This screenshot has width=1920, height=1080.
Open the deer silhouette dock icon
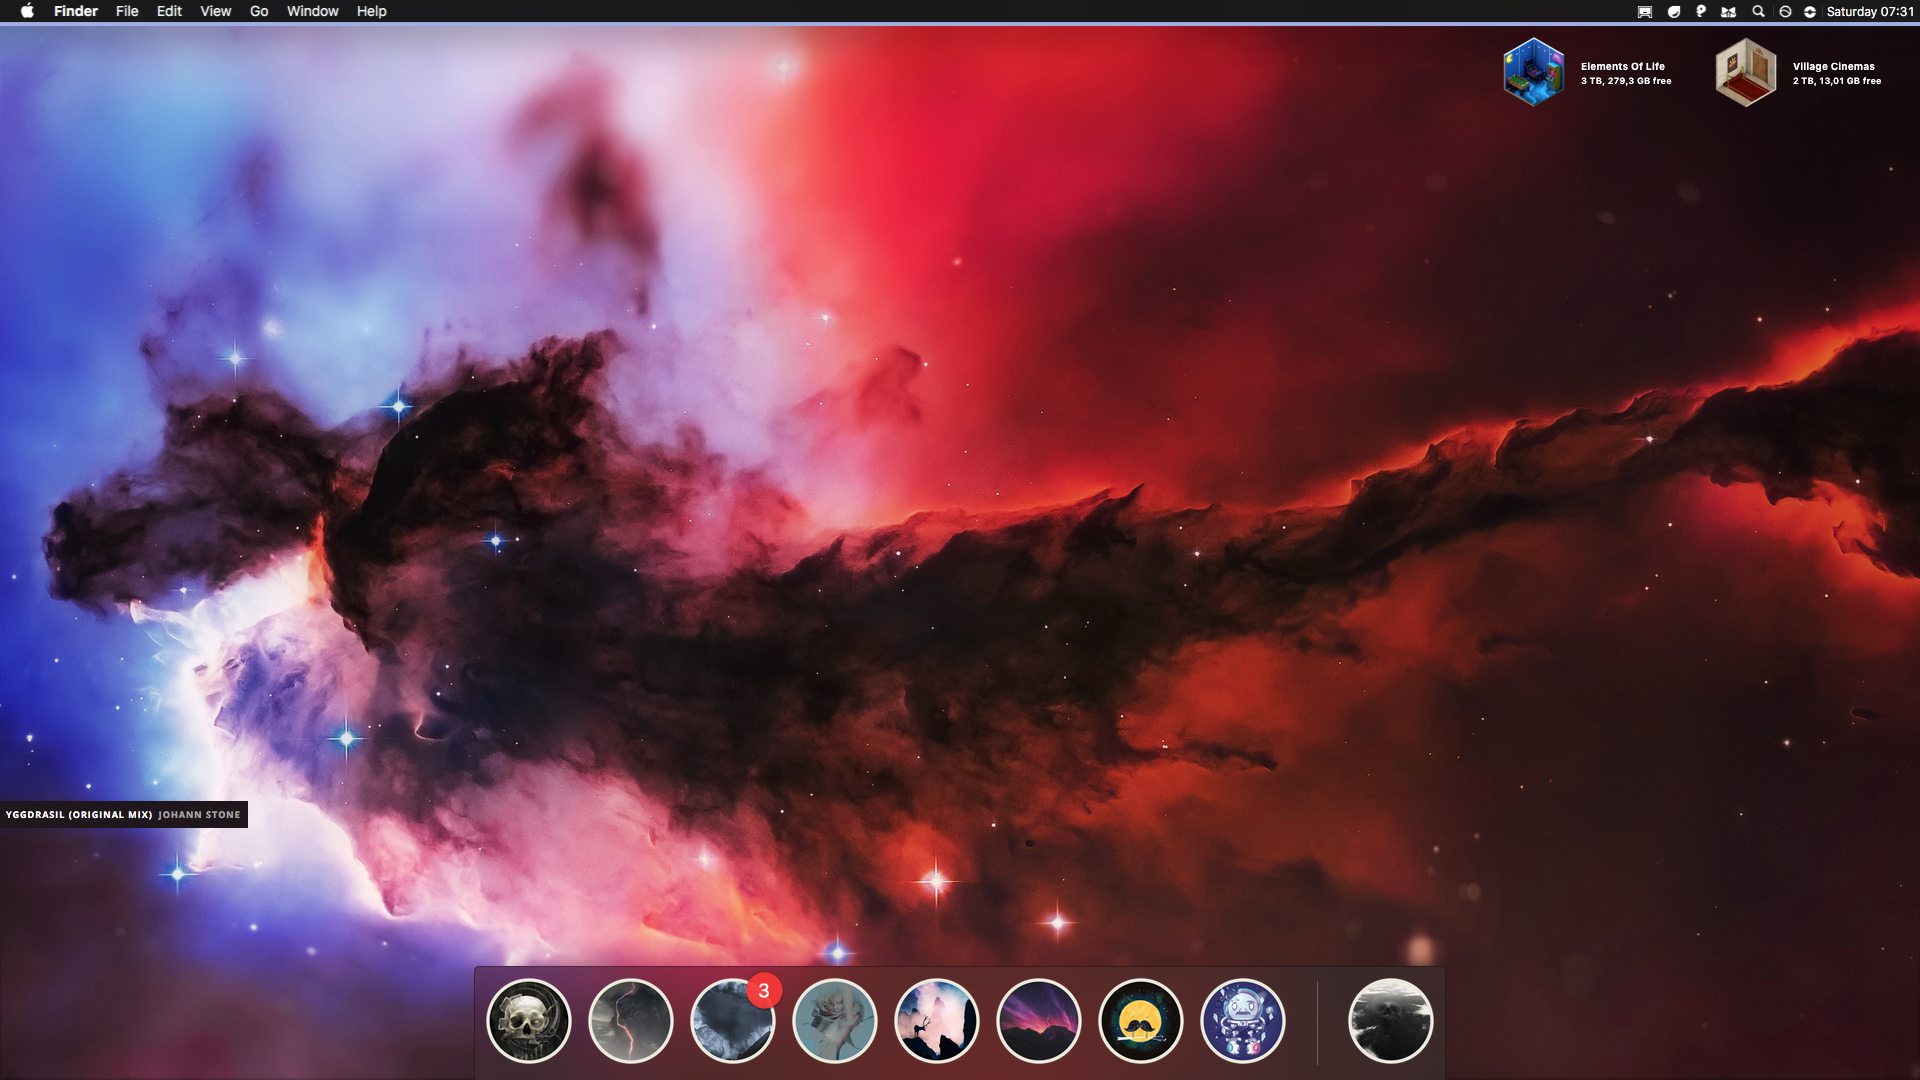[937, 1021]
